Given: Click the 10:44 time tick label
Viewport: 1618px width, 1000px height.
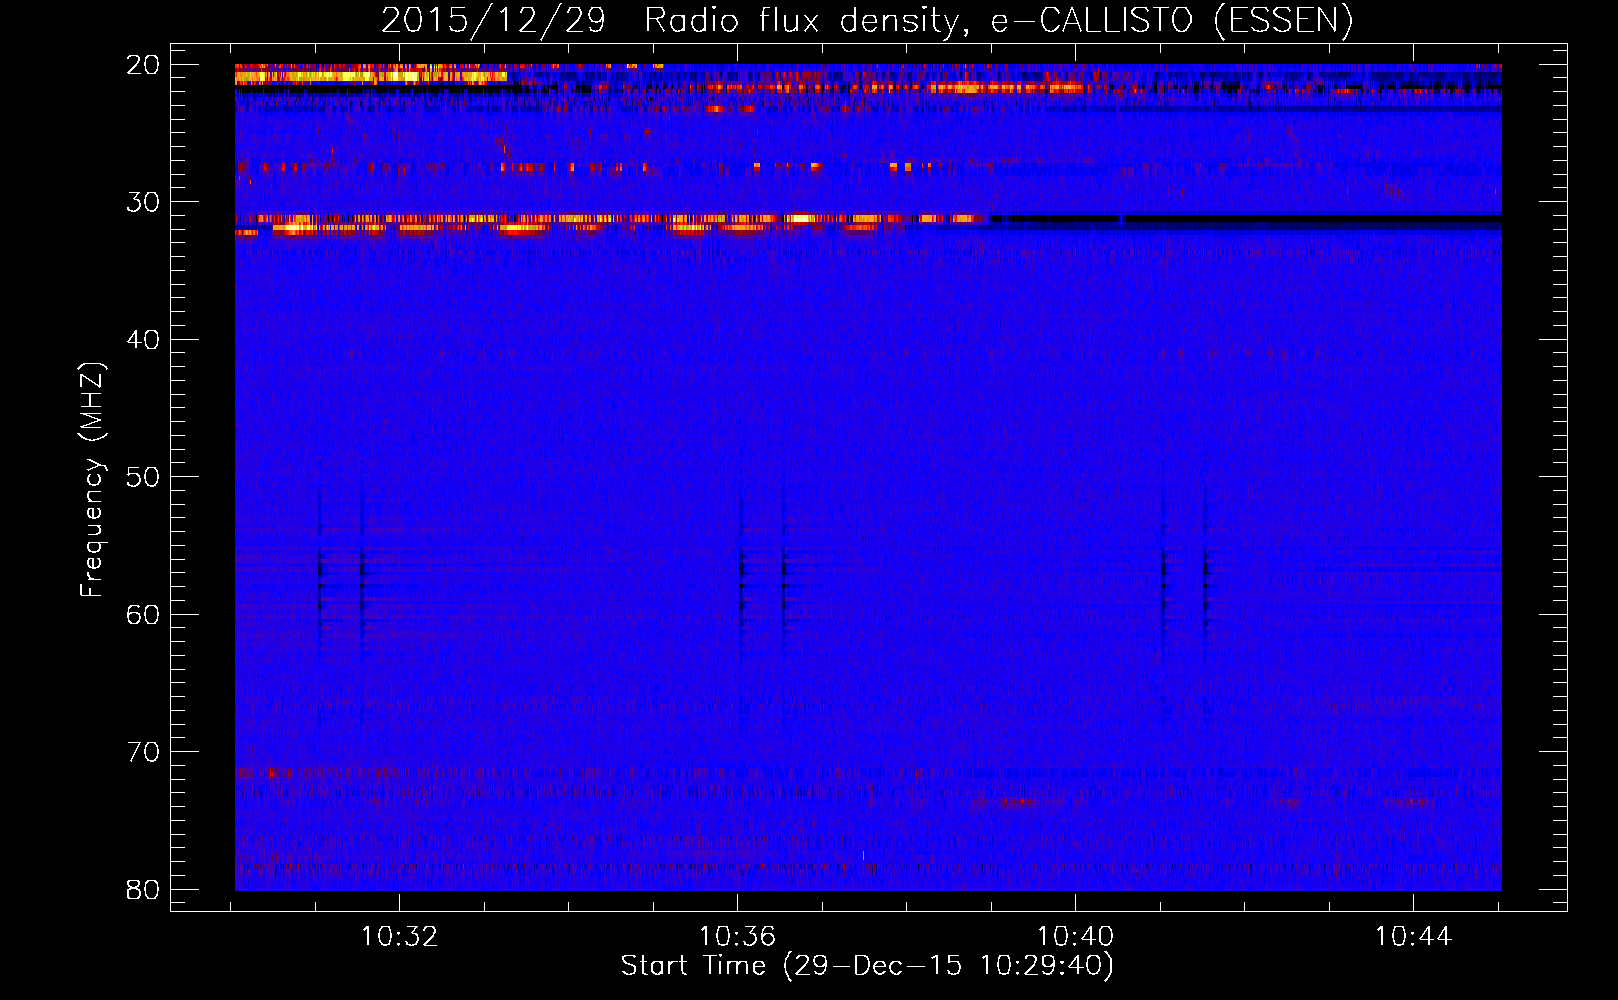Looking at the screenshot, I should coord(1413,937).
